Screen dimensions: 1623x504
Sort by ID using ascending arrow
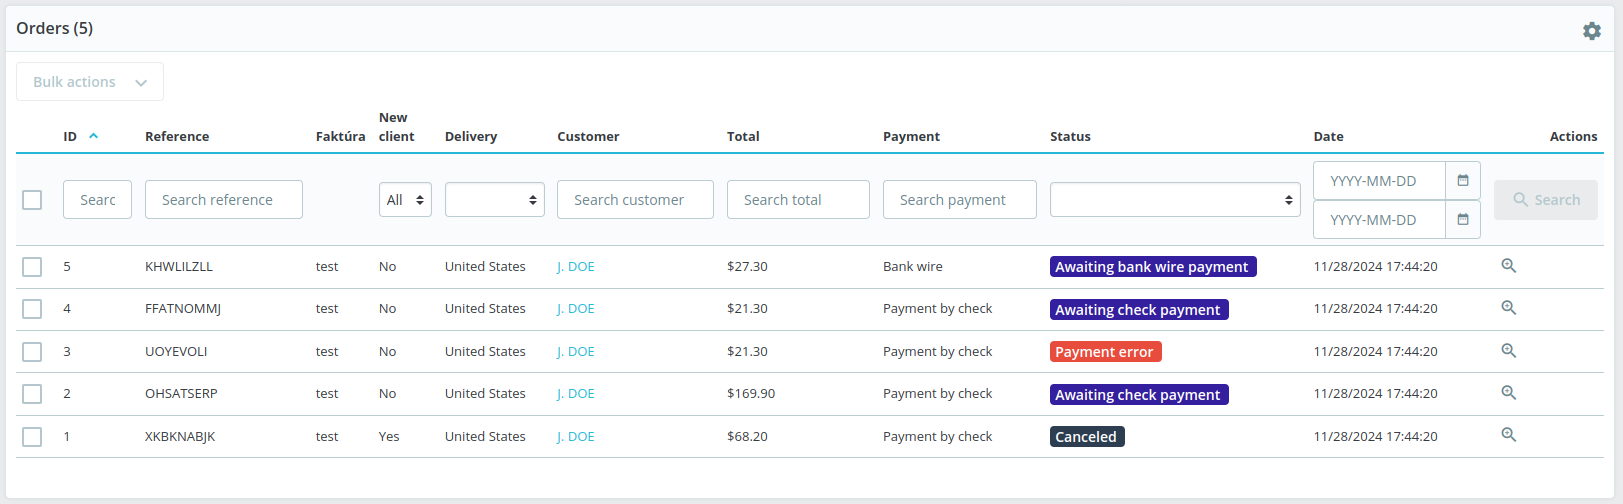93,136
